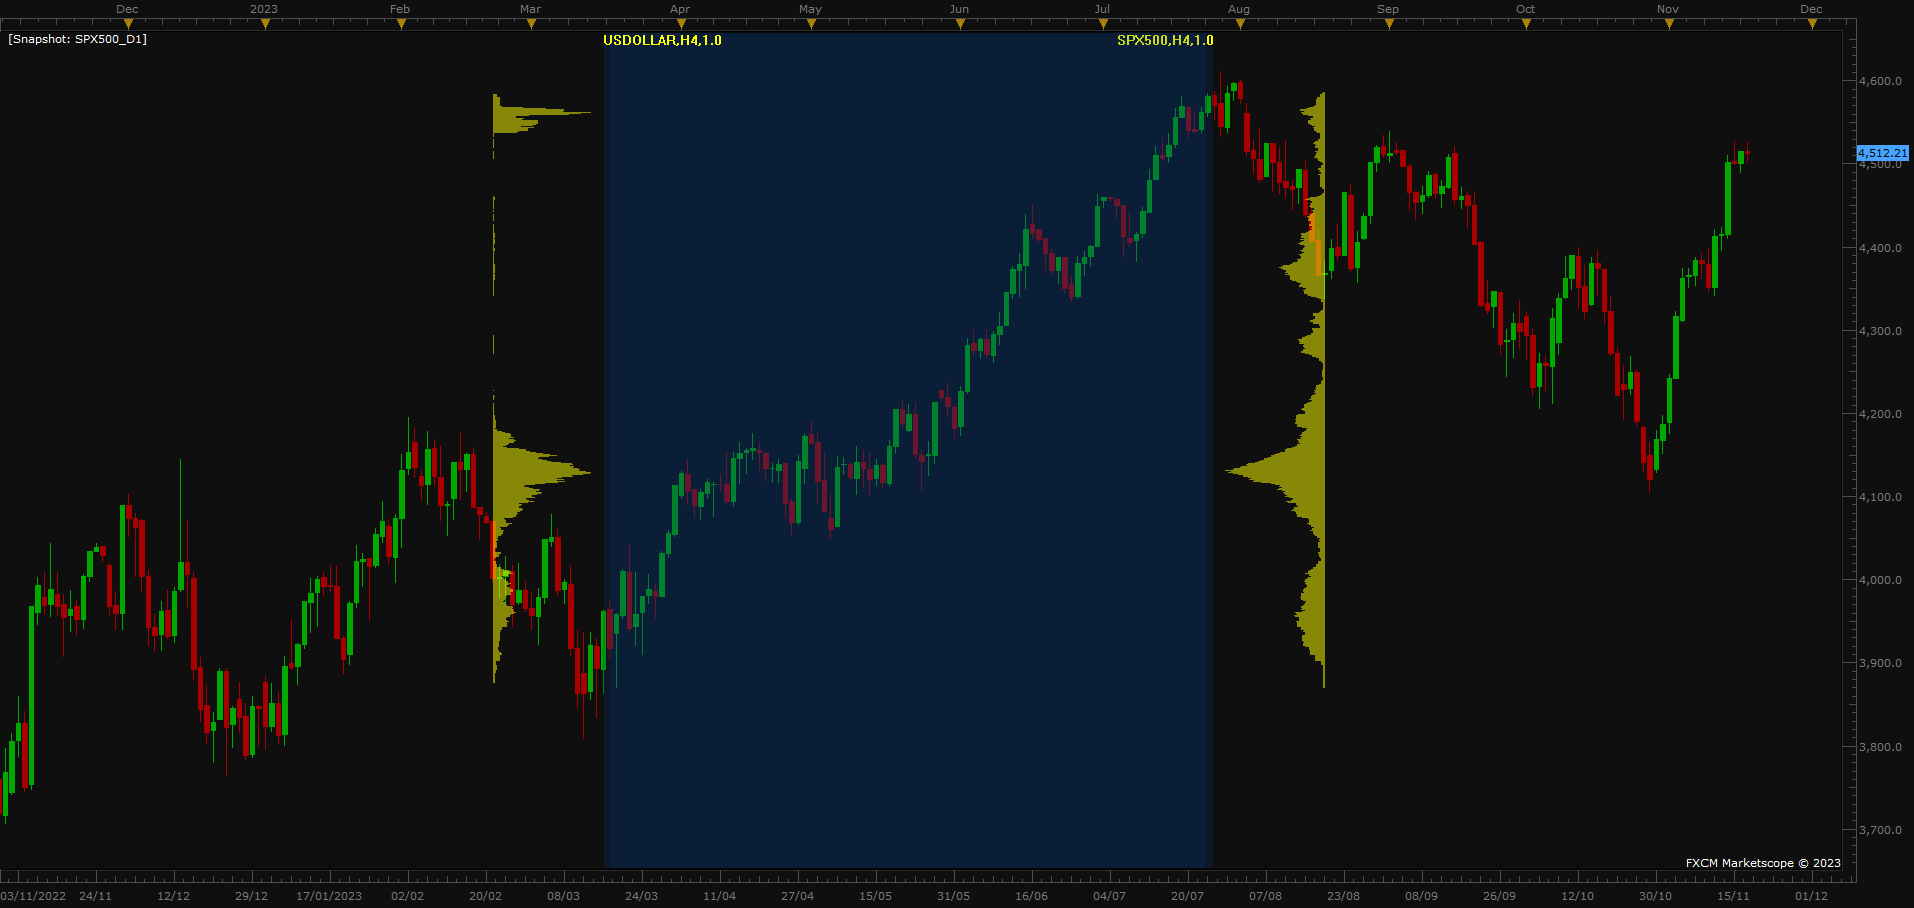Click the Aug month marker triangle
The image size is (1914, 908).
pos(1240,24)
